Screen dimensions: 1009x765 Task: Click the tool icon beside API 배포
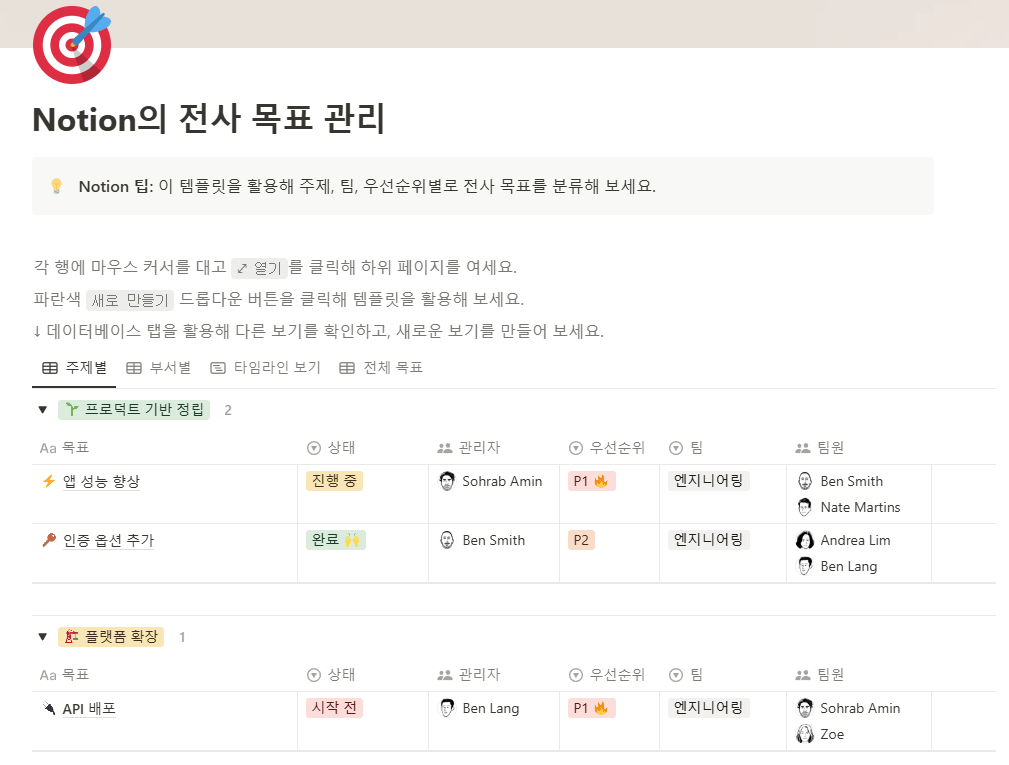point(49,708)
